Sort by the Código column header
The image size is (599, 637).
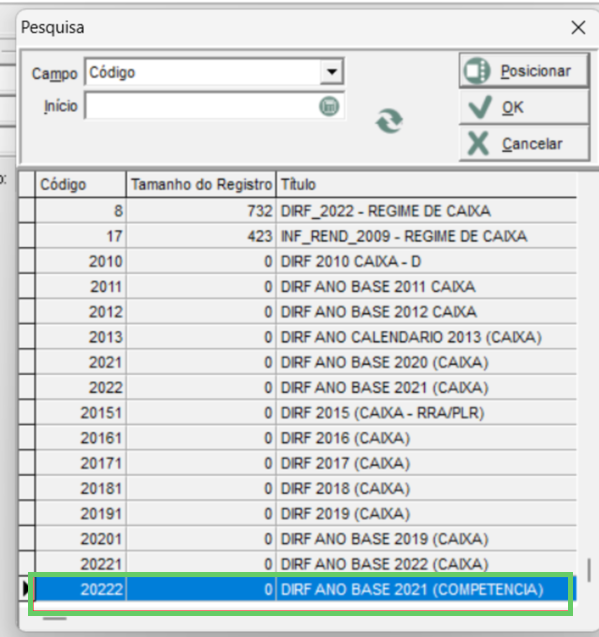pyautogui.click(x=81, y=184)
